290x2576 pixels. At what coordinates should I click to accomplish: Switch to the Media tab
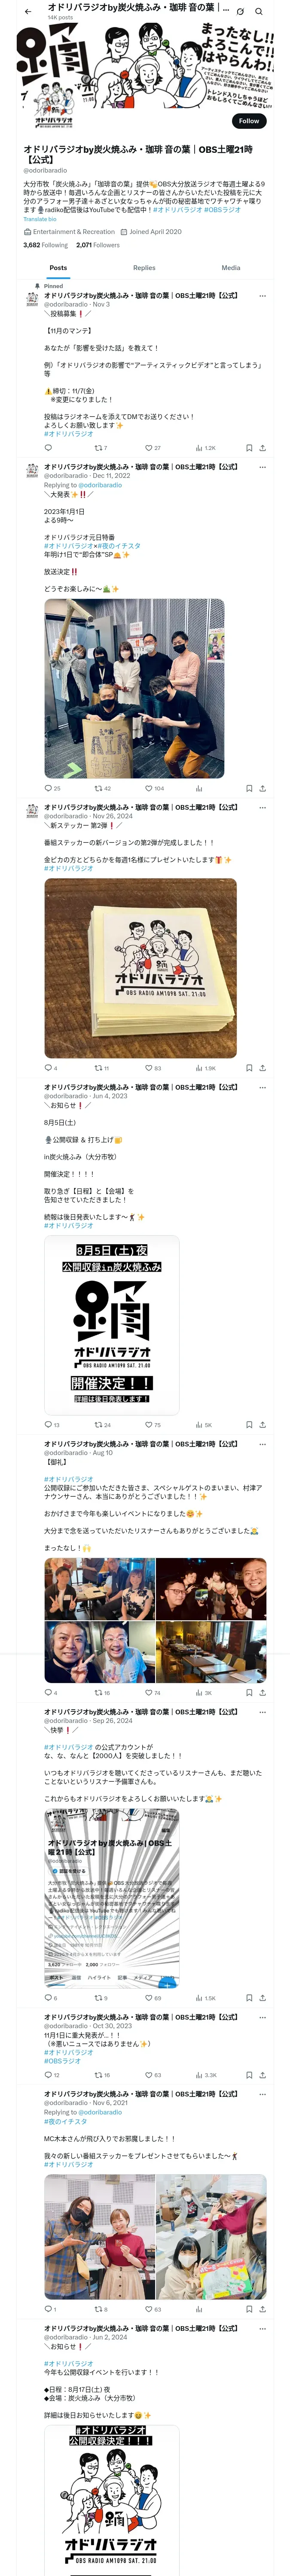(231, 268)
